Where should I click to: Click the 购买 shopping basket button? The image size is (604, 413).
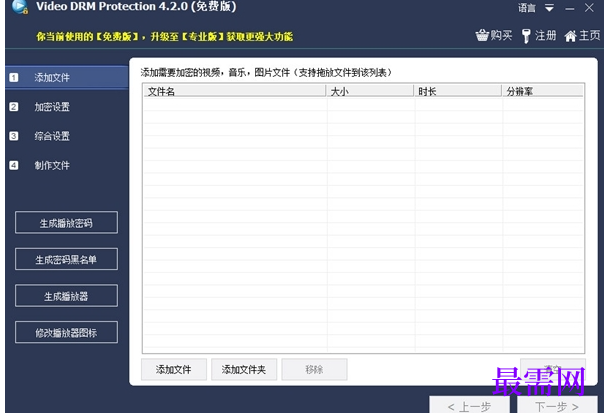pyautogui.click(x=494, y=36)
